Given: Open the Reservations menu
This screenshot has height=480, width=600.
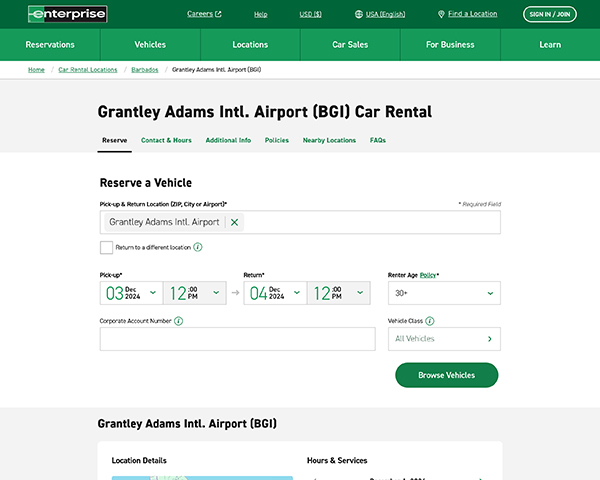Looking at the screenshot, I should 50,45.
